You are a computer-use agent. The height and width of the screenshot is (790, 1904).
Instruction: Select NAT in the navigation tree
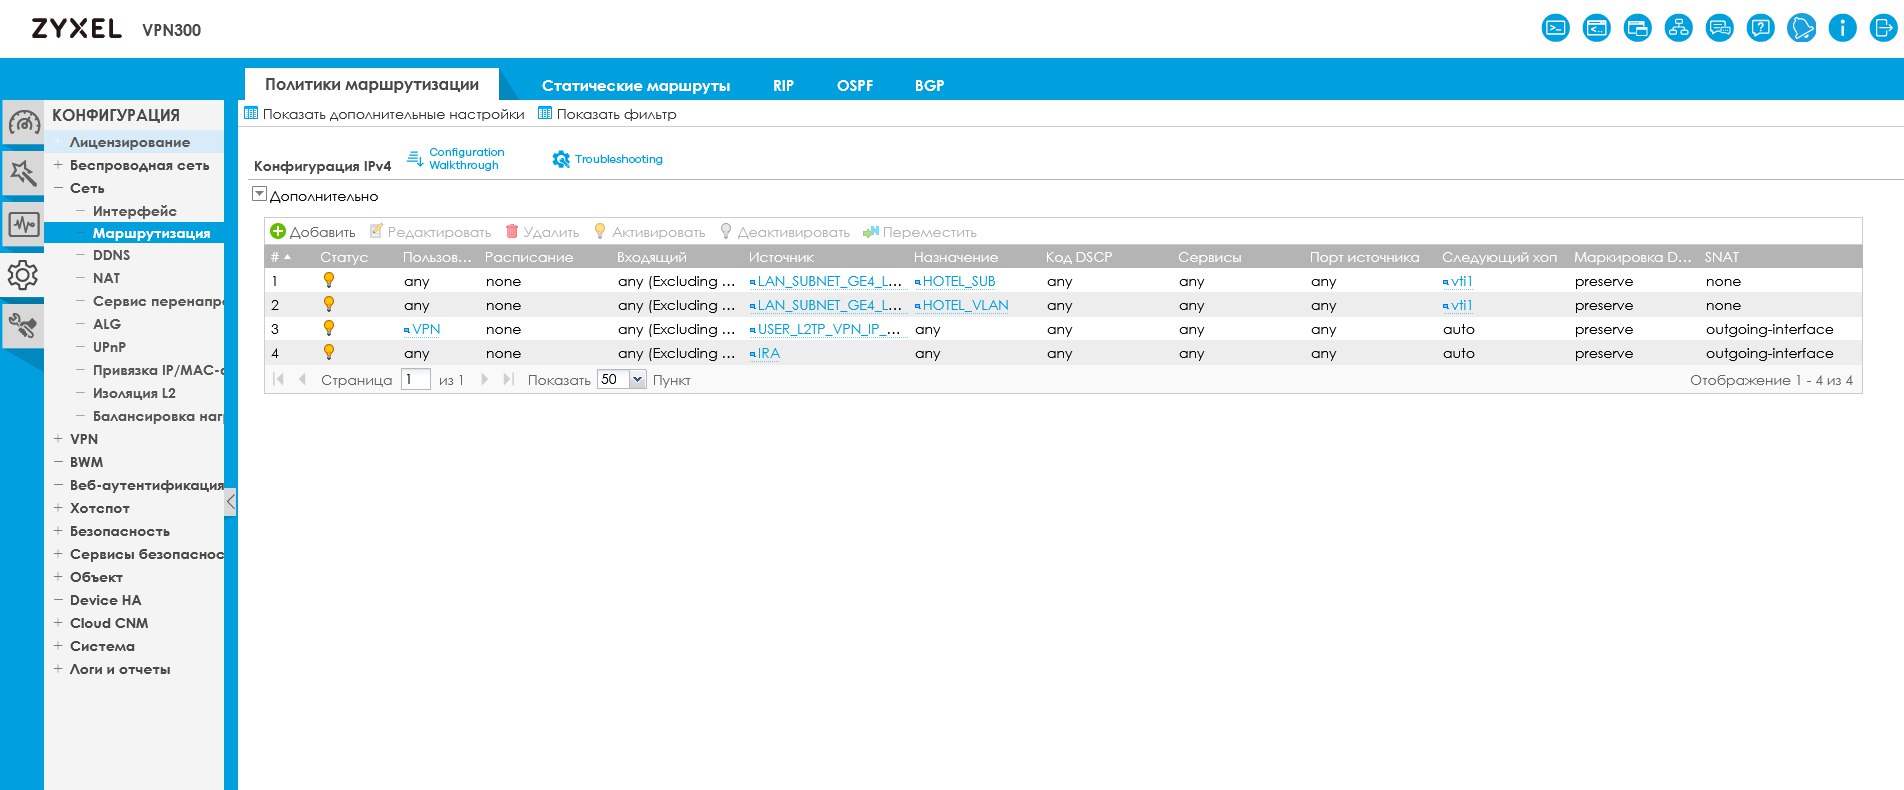pos(106,278)
